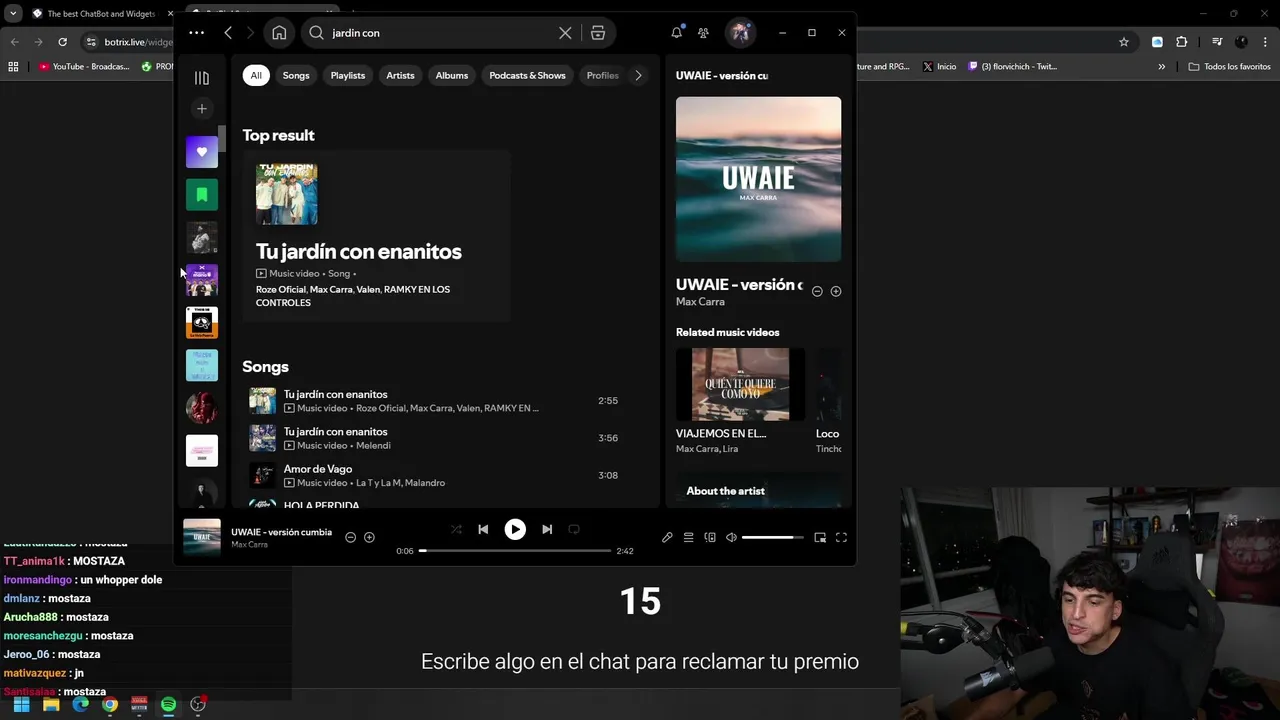Open the green bookmark Your Episodes tile

(x=201, y=195)
